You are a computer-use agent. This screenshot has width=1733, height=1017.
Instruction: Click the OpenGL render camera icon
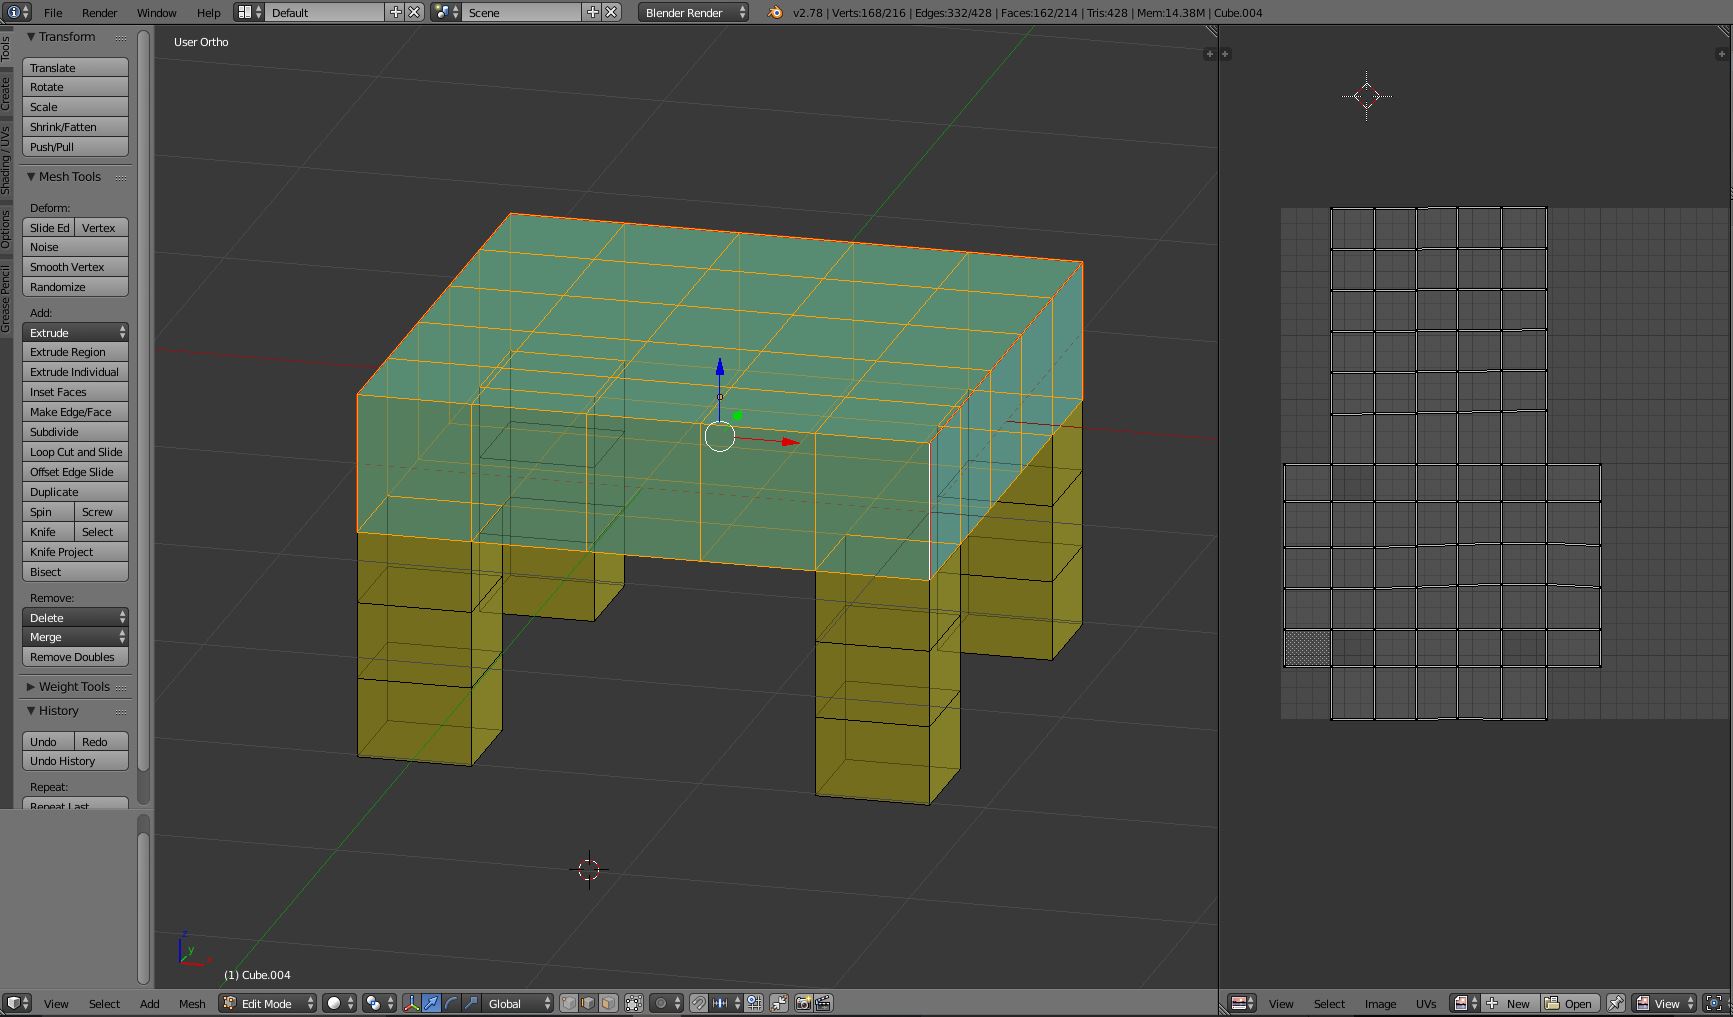[803, 1003]
